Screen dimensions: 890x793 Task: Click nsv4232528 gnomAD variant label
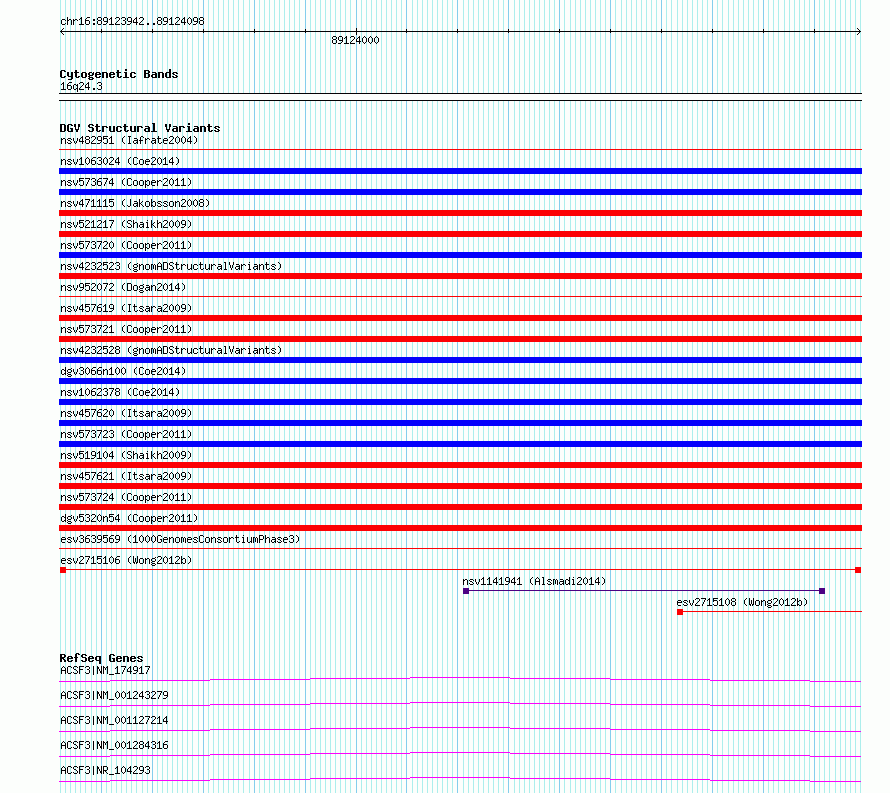[x=171, y=350]
